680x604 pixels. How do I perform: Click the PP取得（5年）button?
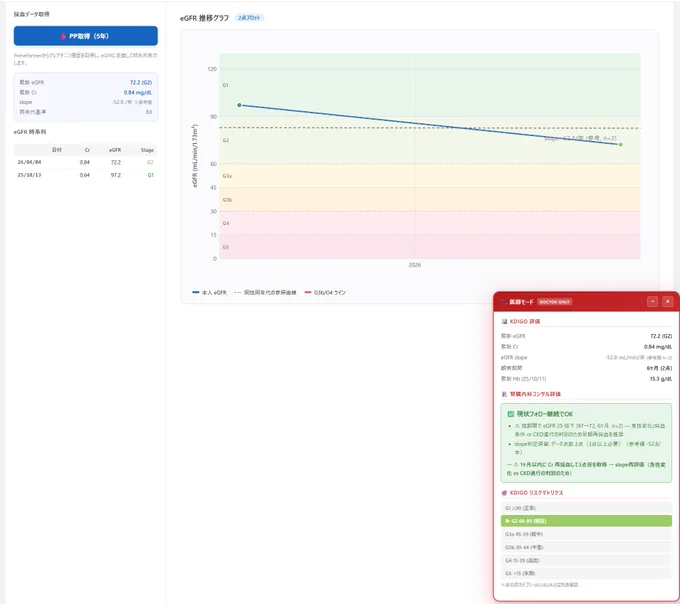tap(85, 36)
